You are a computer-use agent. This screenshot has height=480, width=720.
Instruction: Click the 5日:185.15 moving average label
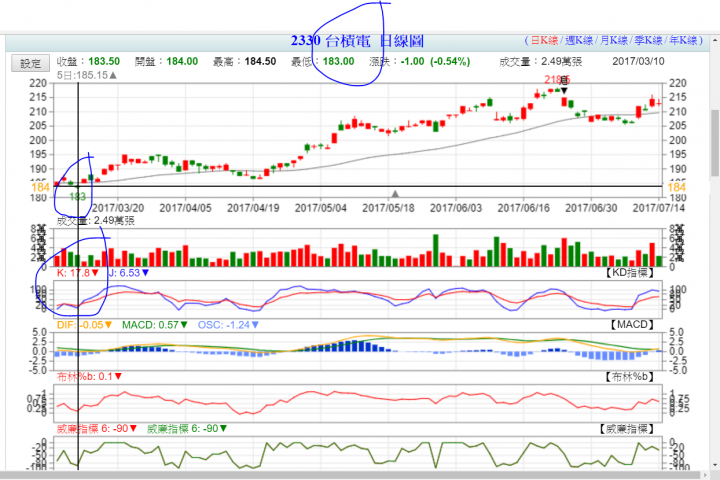click(x=82, y=75)
